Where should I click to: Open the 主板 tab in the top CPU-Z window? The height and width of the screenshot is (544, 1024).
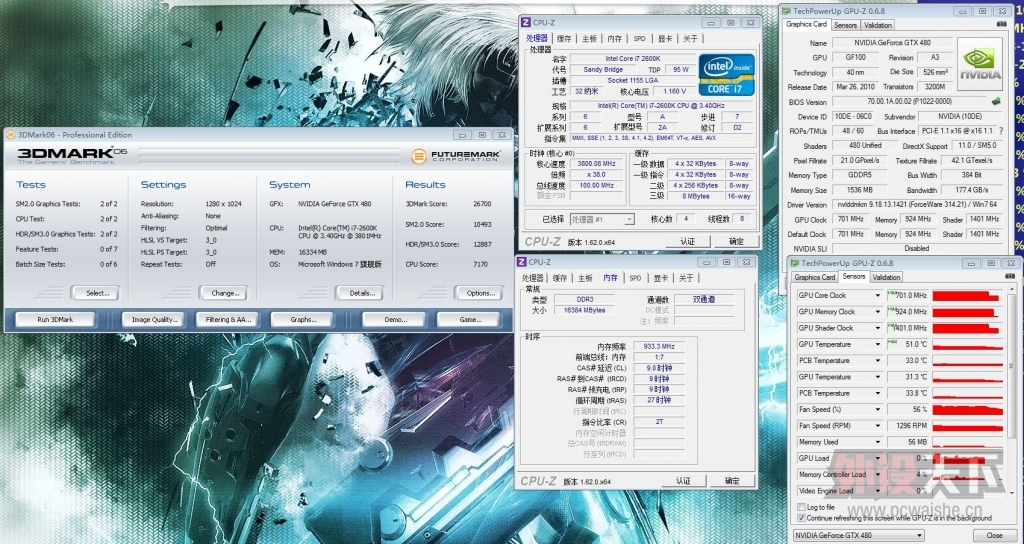589,39
